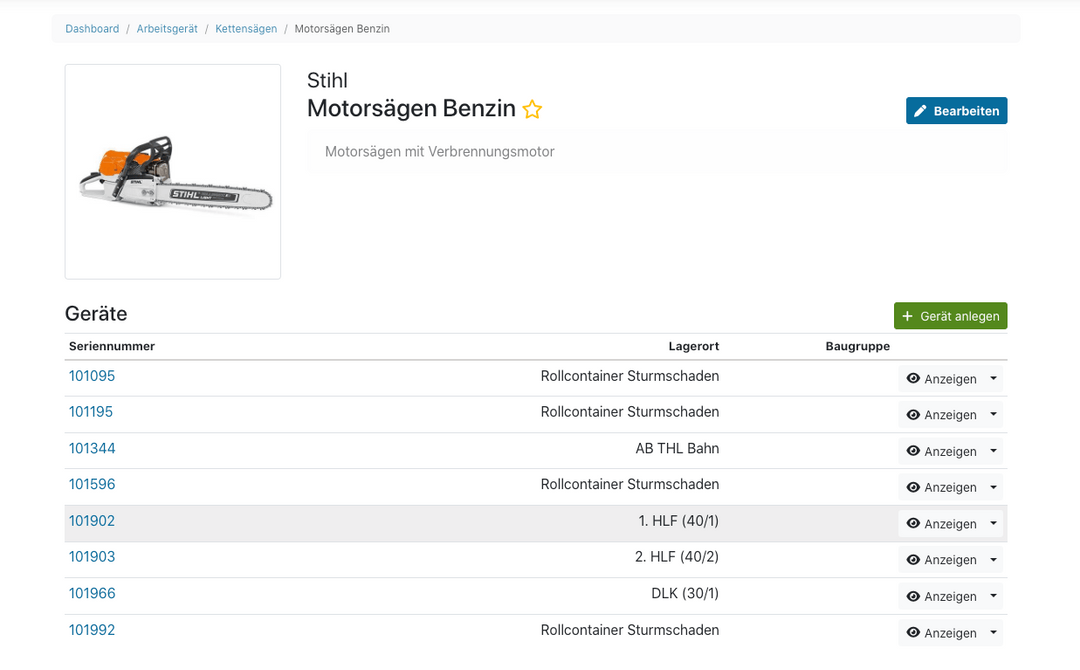Click the Seriennummer column header
The height and width of the screenshot is (670, 1080).
coord(112,346)
